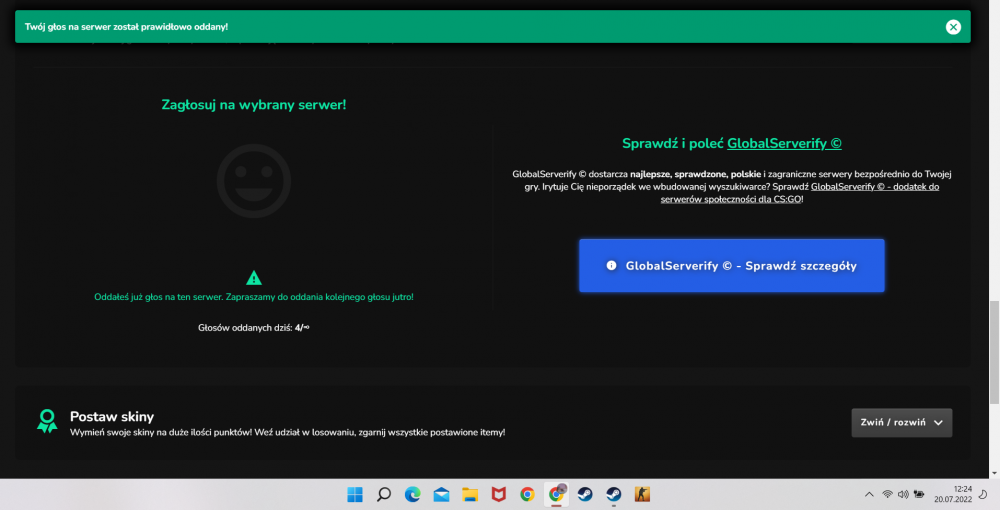Click the 'Postaw skiny' section title

click(112, 416)
